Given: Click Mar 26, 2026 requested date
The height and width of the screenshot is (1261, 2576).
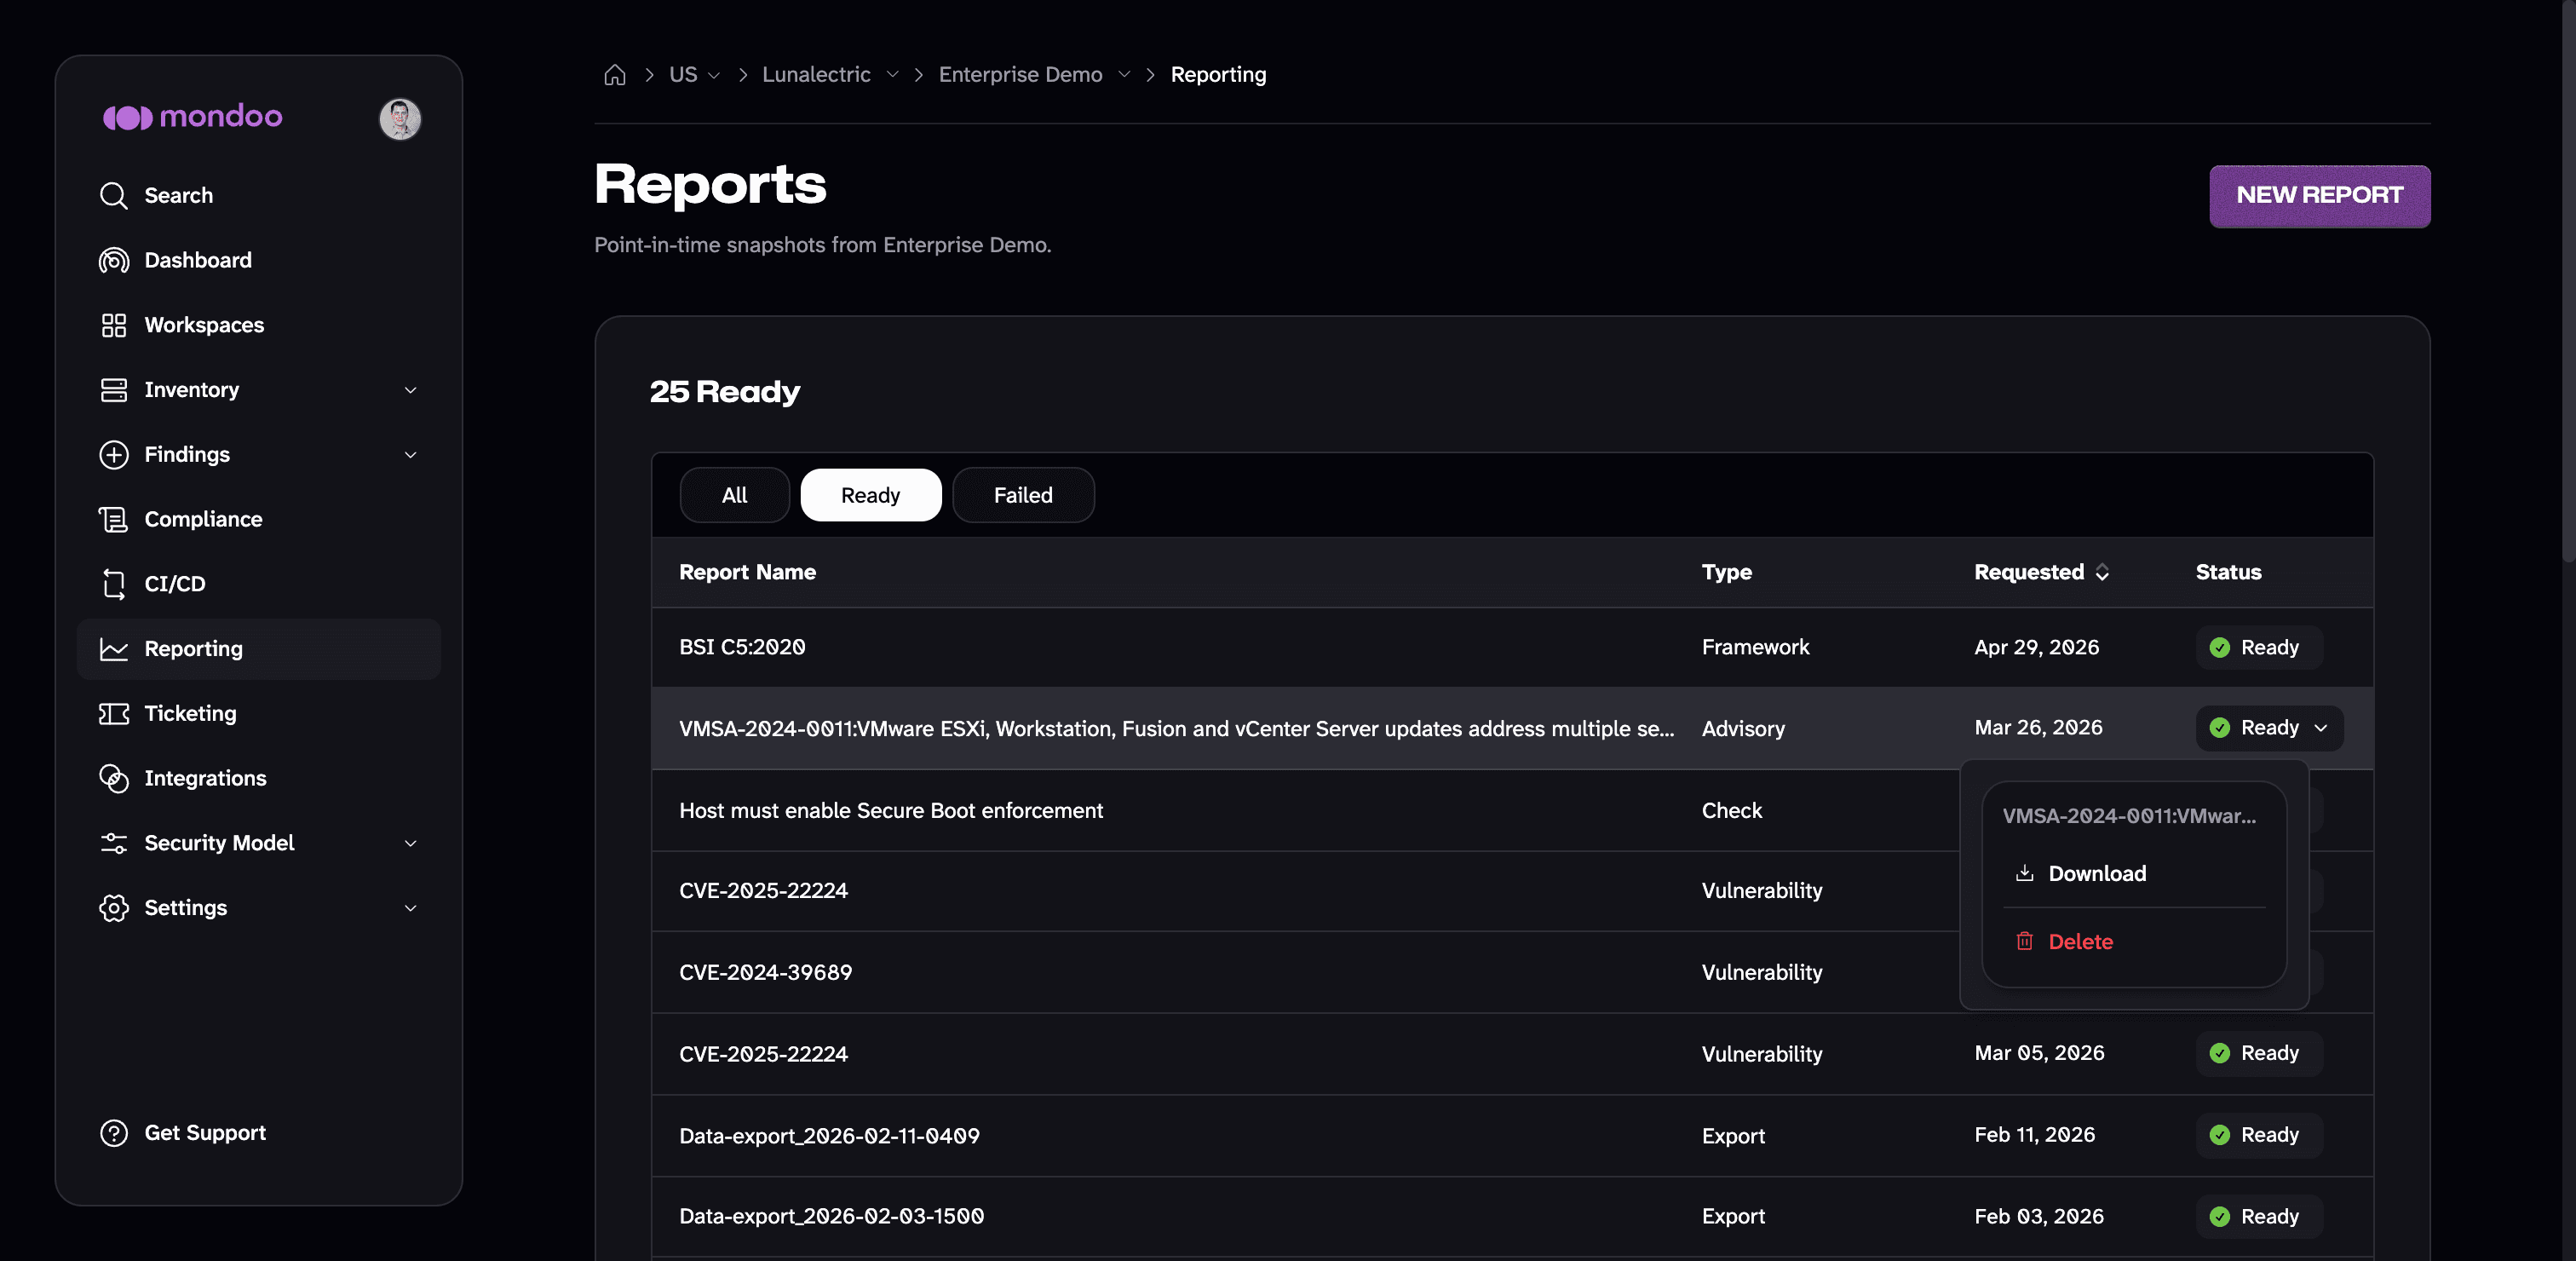Looking at the screenshot, I should (2038, 728).
